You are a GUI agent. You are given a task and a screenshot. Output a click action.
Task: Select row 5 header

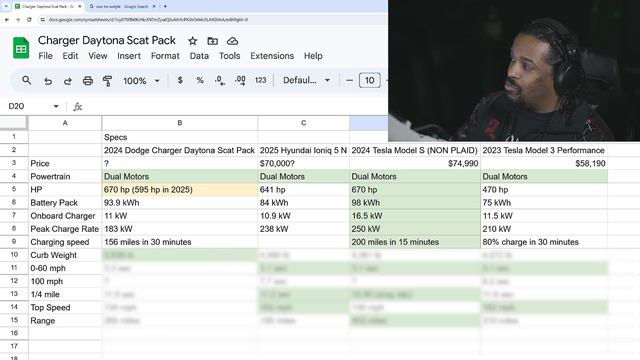pos(14,189)
